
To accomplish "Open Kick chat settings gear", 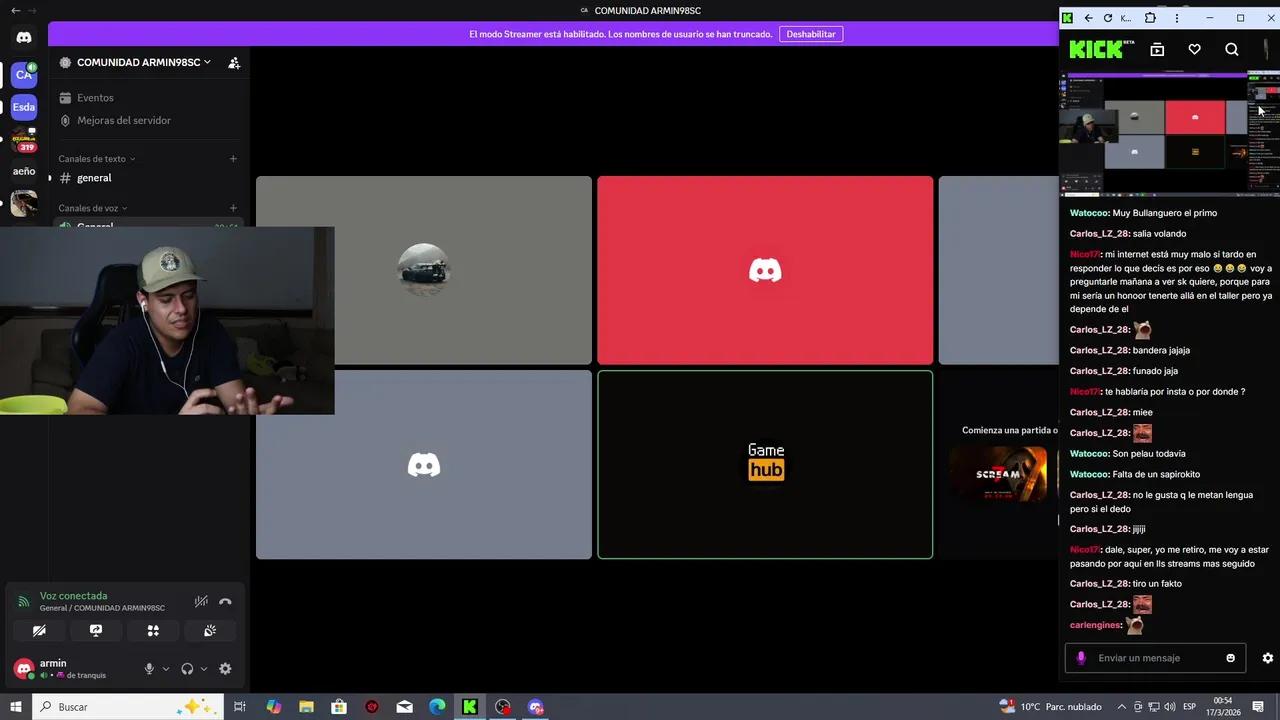I will coord(1268,658).
